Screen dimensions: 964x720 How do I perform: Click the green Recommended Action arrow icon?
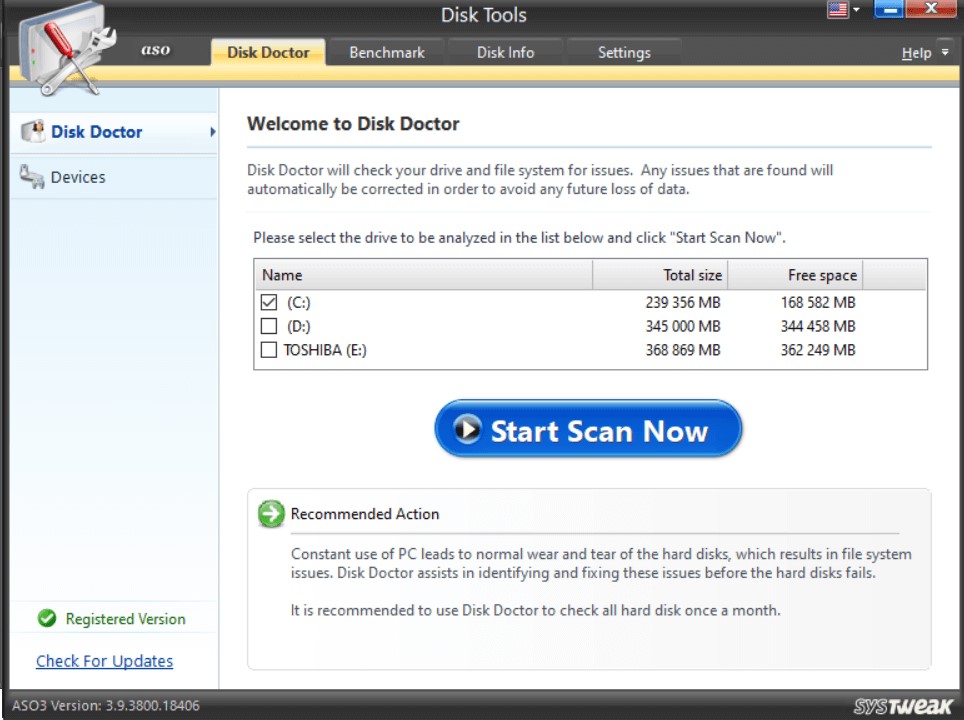pos(270,513)
